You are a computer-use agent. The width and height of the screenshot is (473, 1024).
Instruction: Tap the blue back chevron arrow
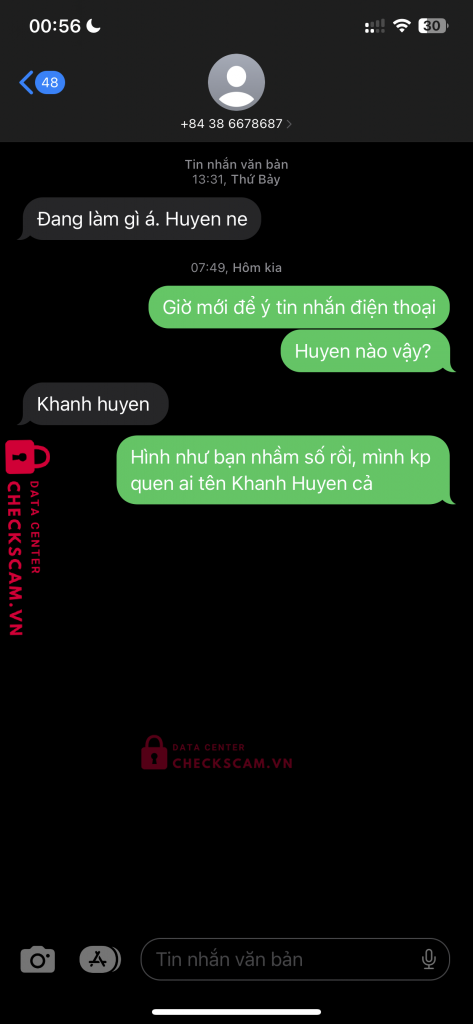pyautogui.click(x=26, y=83)
